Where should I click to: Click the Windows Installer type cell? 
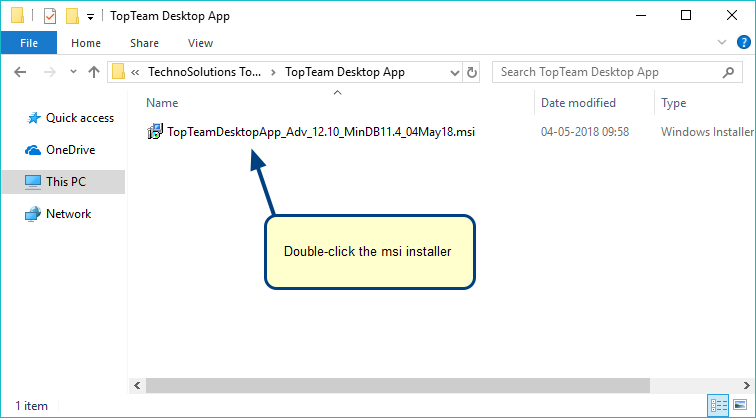[x=707, y=132]
